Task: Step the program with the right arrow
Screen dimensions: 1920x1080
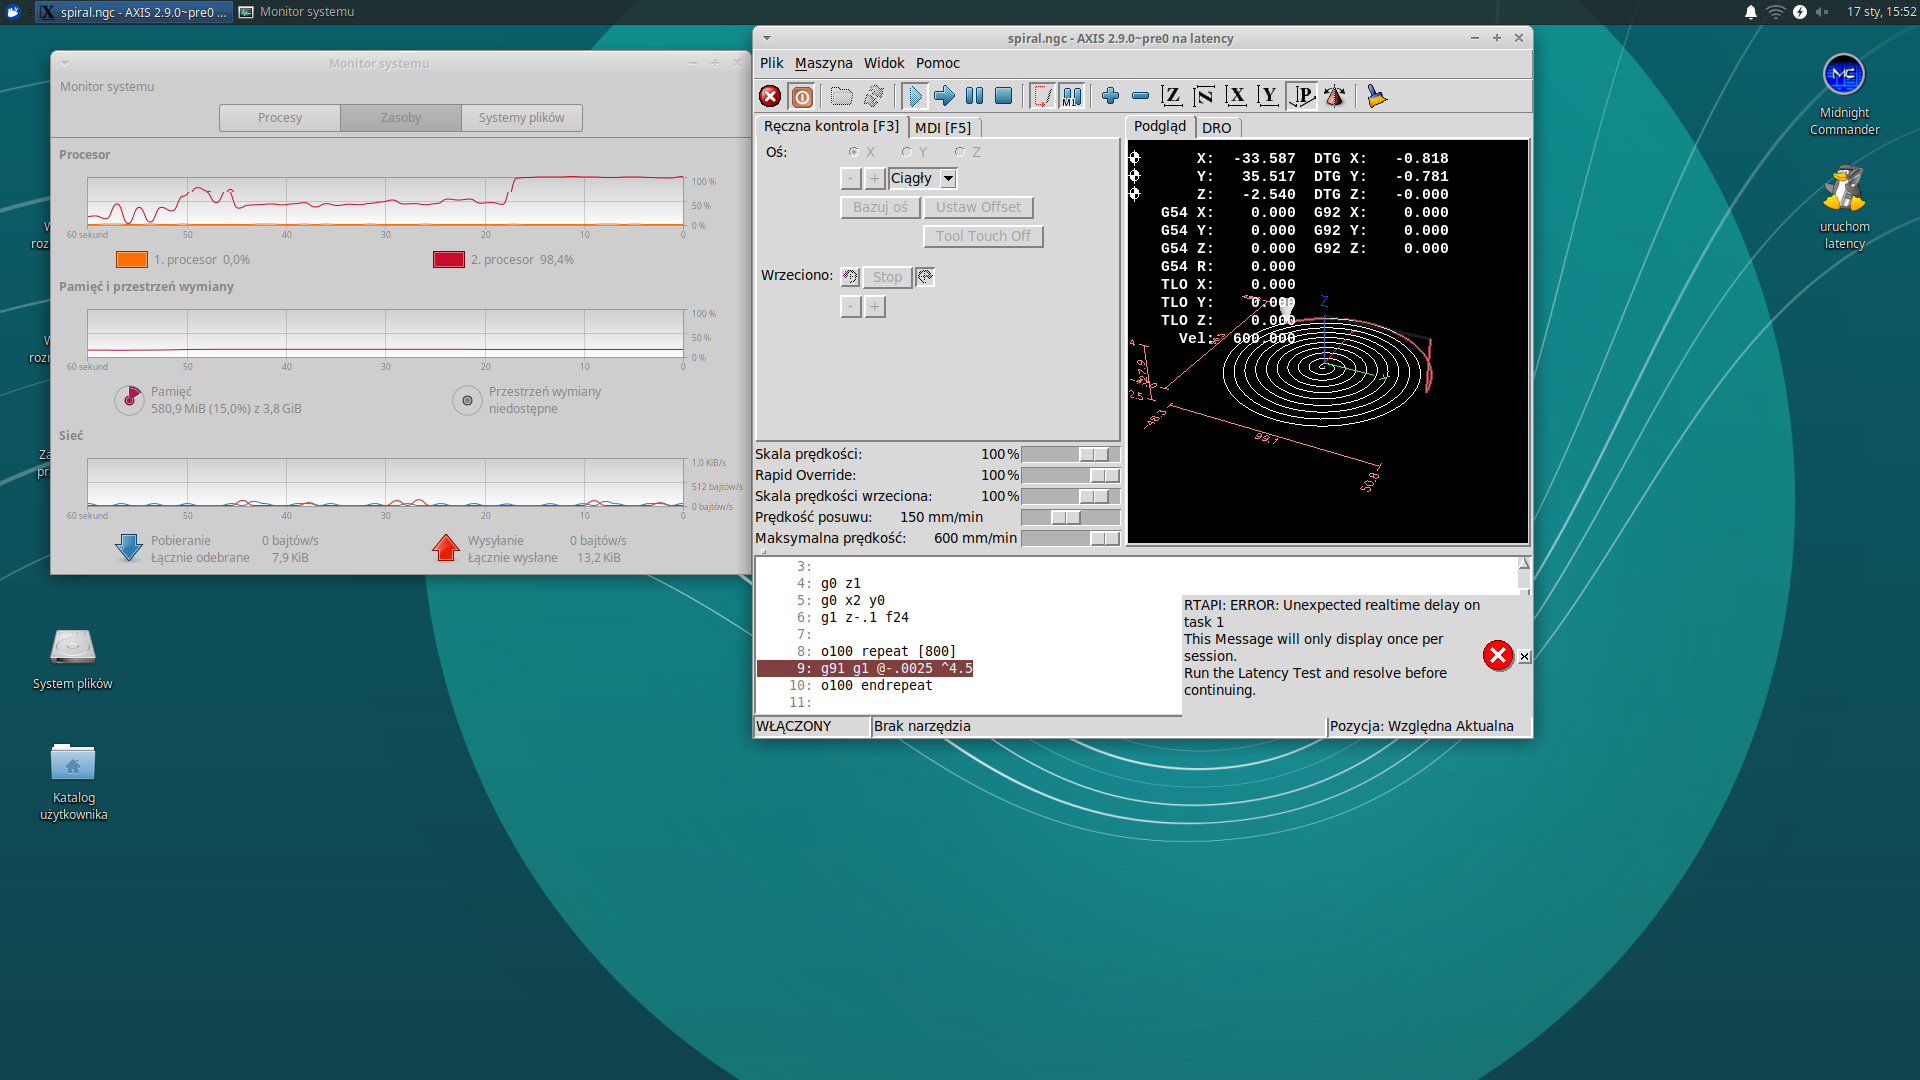Action: click(x=944, y=96)
